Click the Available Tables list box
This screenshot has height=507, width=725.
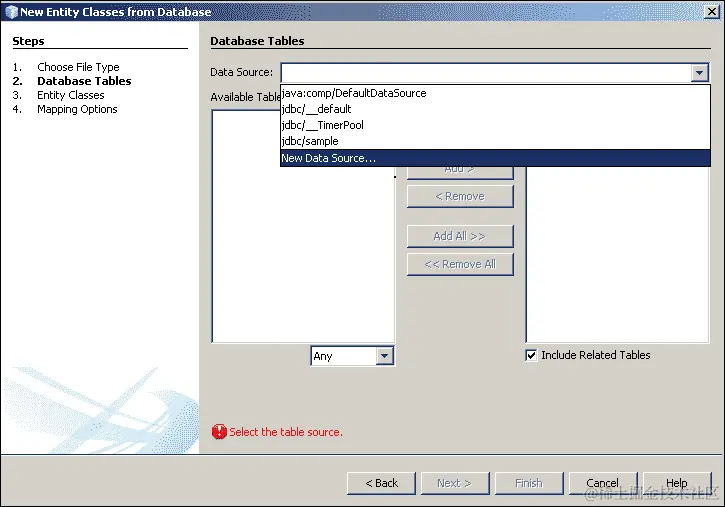click(x=303, y=226)
